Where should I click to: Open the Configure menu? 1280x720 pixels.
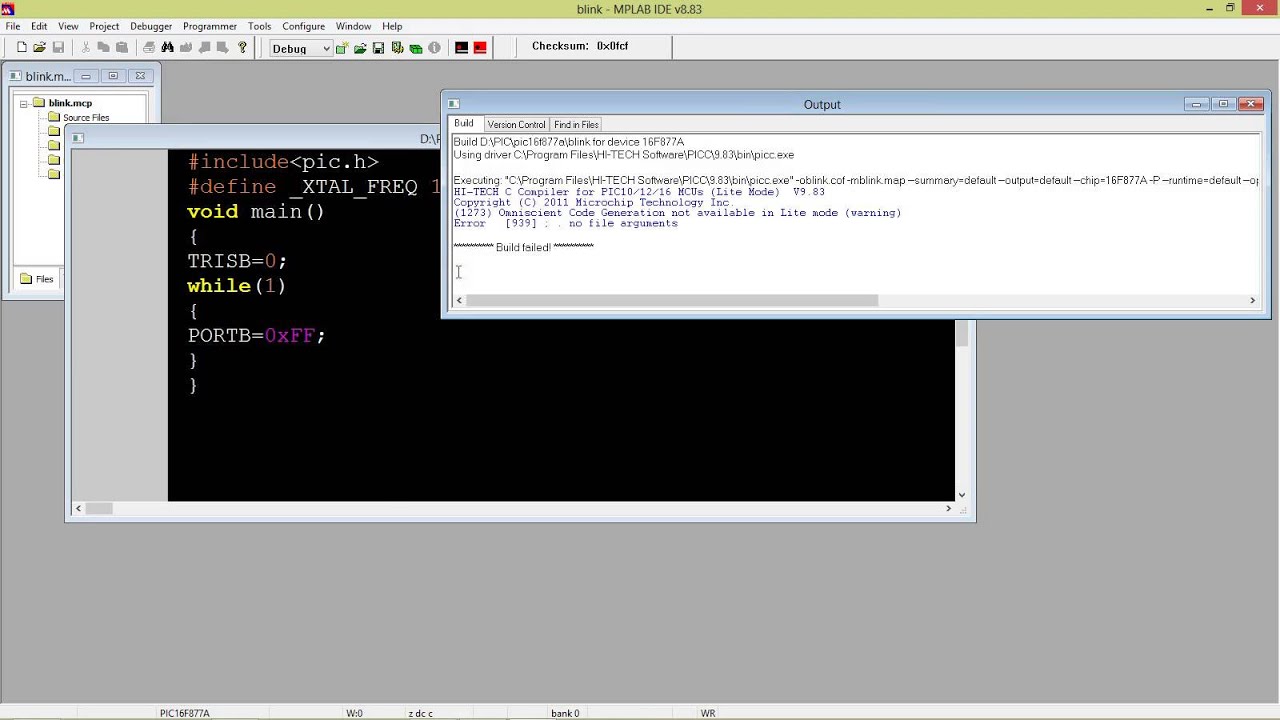303,26
